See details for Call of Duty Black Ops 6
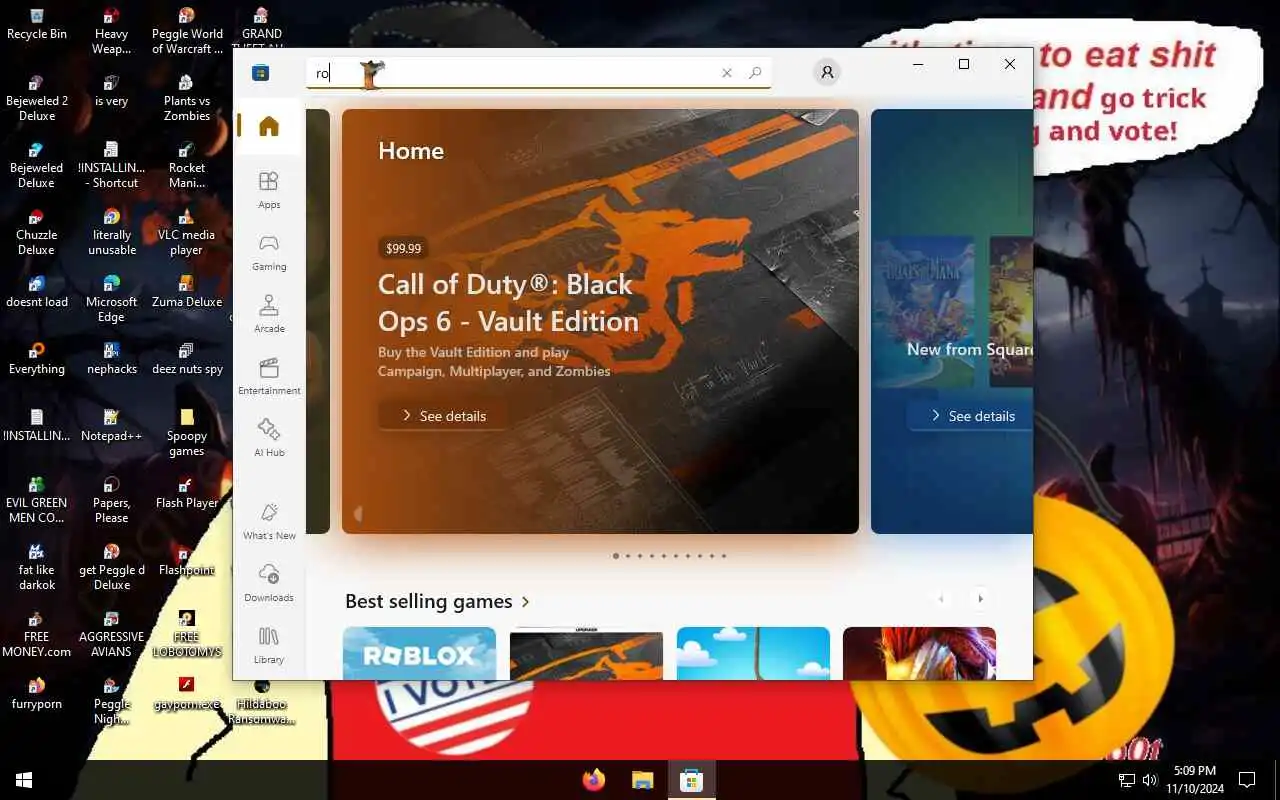Image resolution: width=1280 pixels, height=800 pixels. click(x=443, y=416)
